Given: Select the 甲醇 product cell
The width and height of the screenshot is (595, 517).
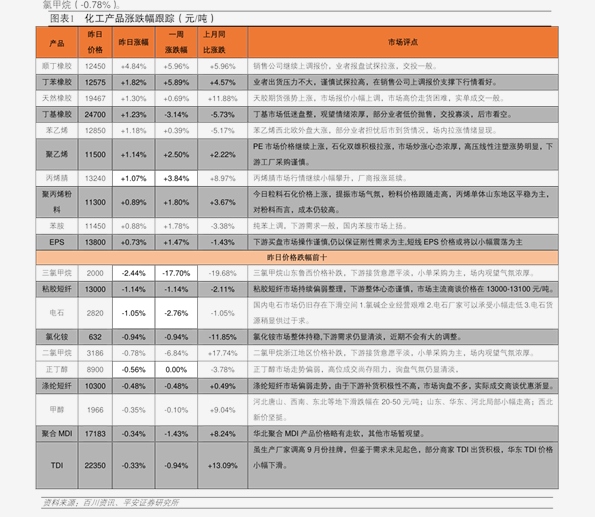Looking at the screenshot, I should [x=57, y=410].
